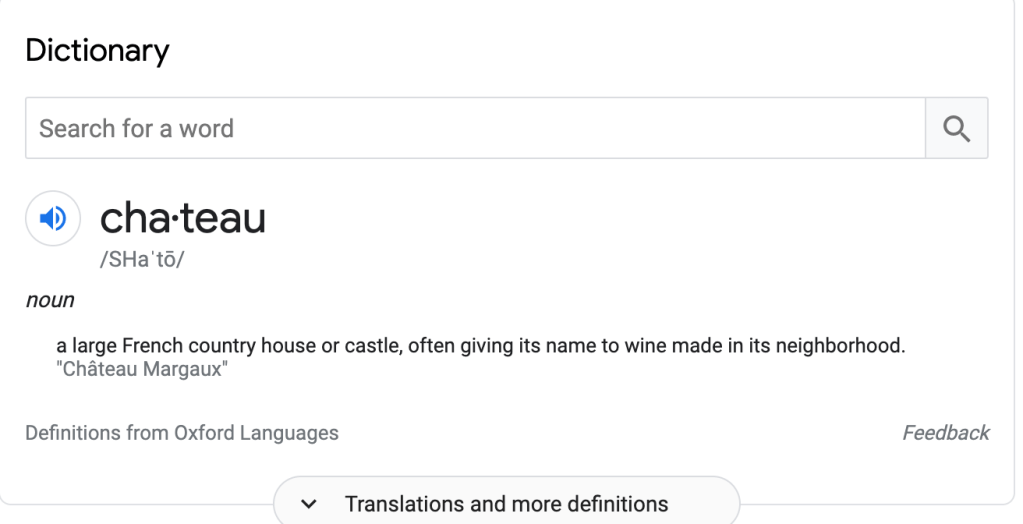Click the headword cha·teau
The height and width of the screenshot is (524, 1023).
click(183, 217)
